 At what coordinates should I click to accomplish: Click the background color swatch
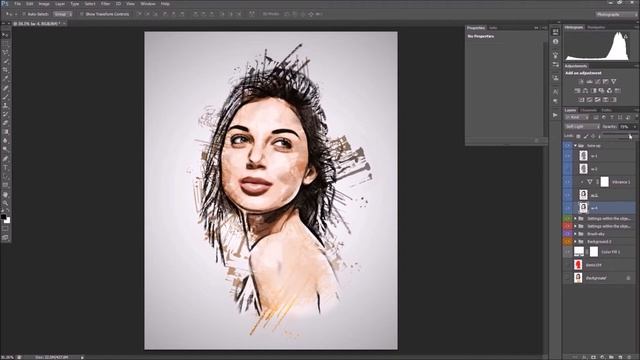(x=7, y=220)
